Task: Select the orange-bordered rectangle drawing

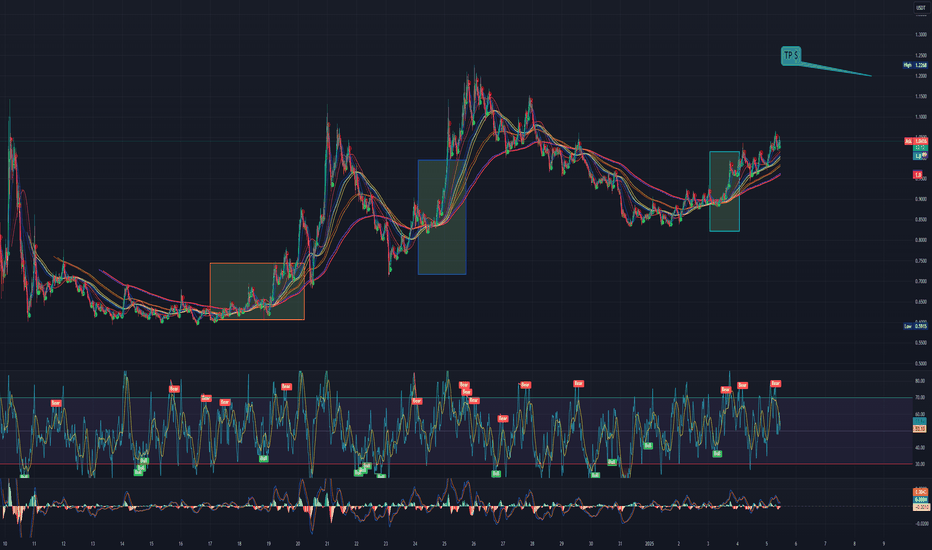Action: point(257,291)
